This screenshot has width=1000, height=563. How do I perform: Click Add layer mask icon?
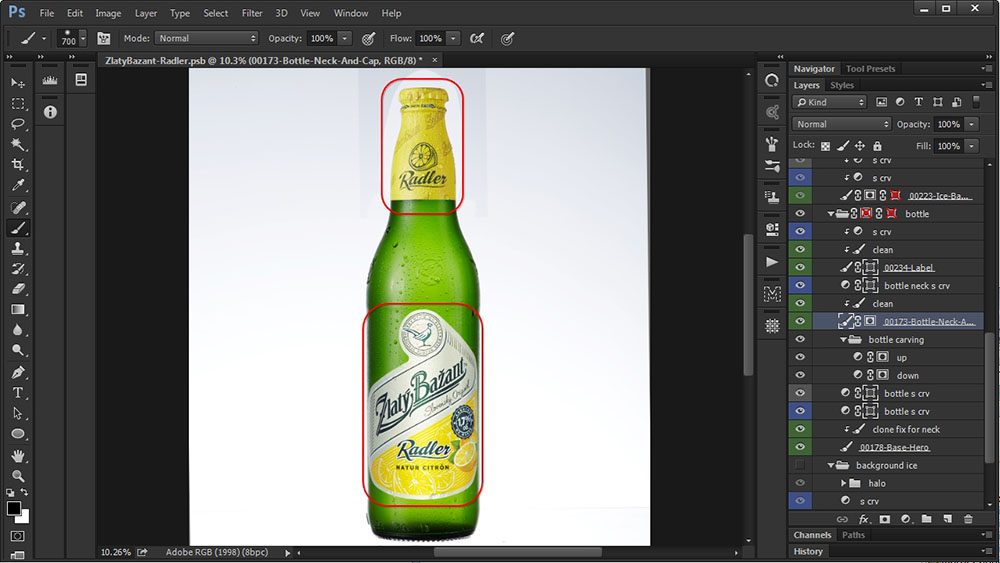(885, 519)
